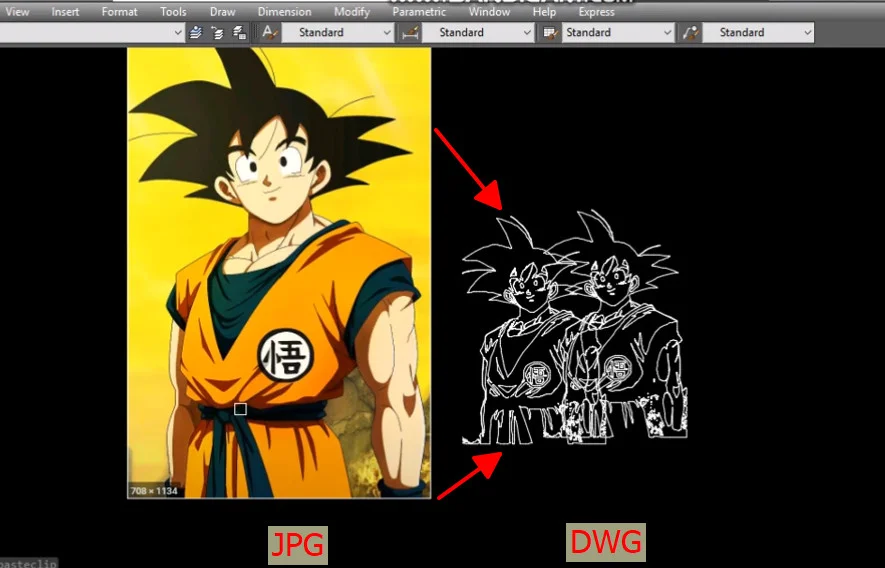This screenshot has width=885, height=568.
Task: Click the pasteclip command line text
Action: coord(28,563)
